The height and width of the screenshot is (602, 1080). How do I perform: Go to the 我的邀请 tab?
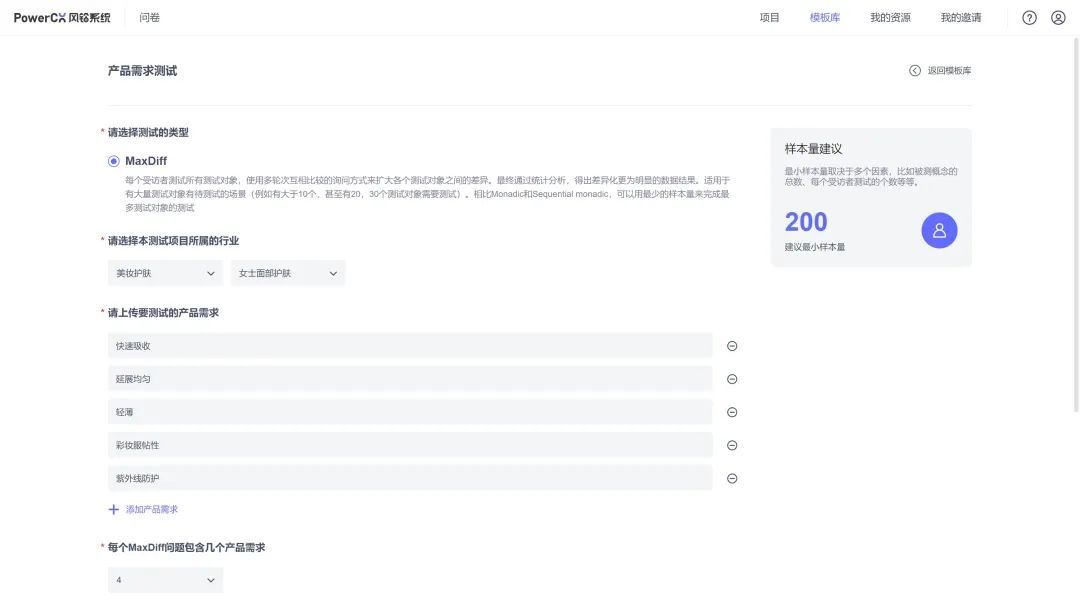[960, 18]
